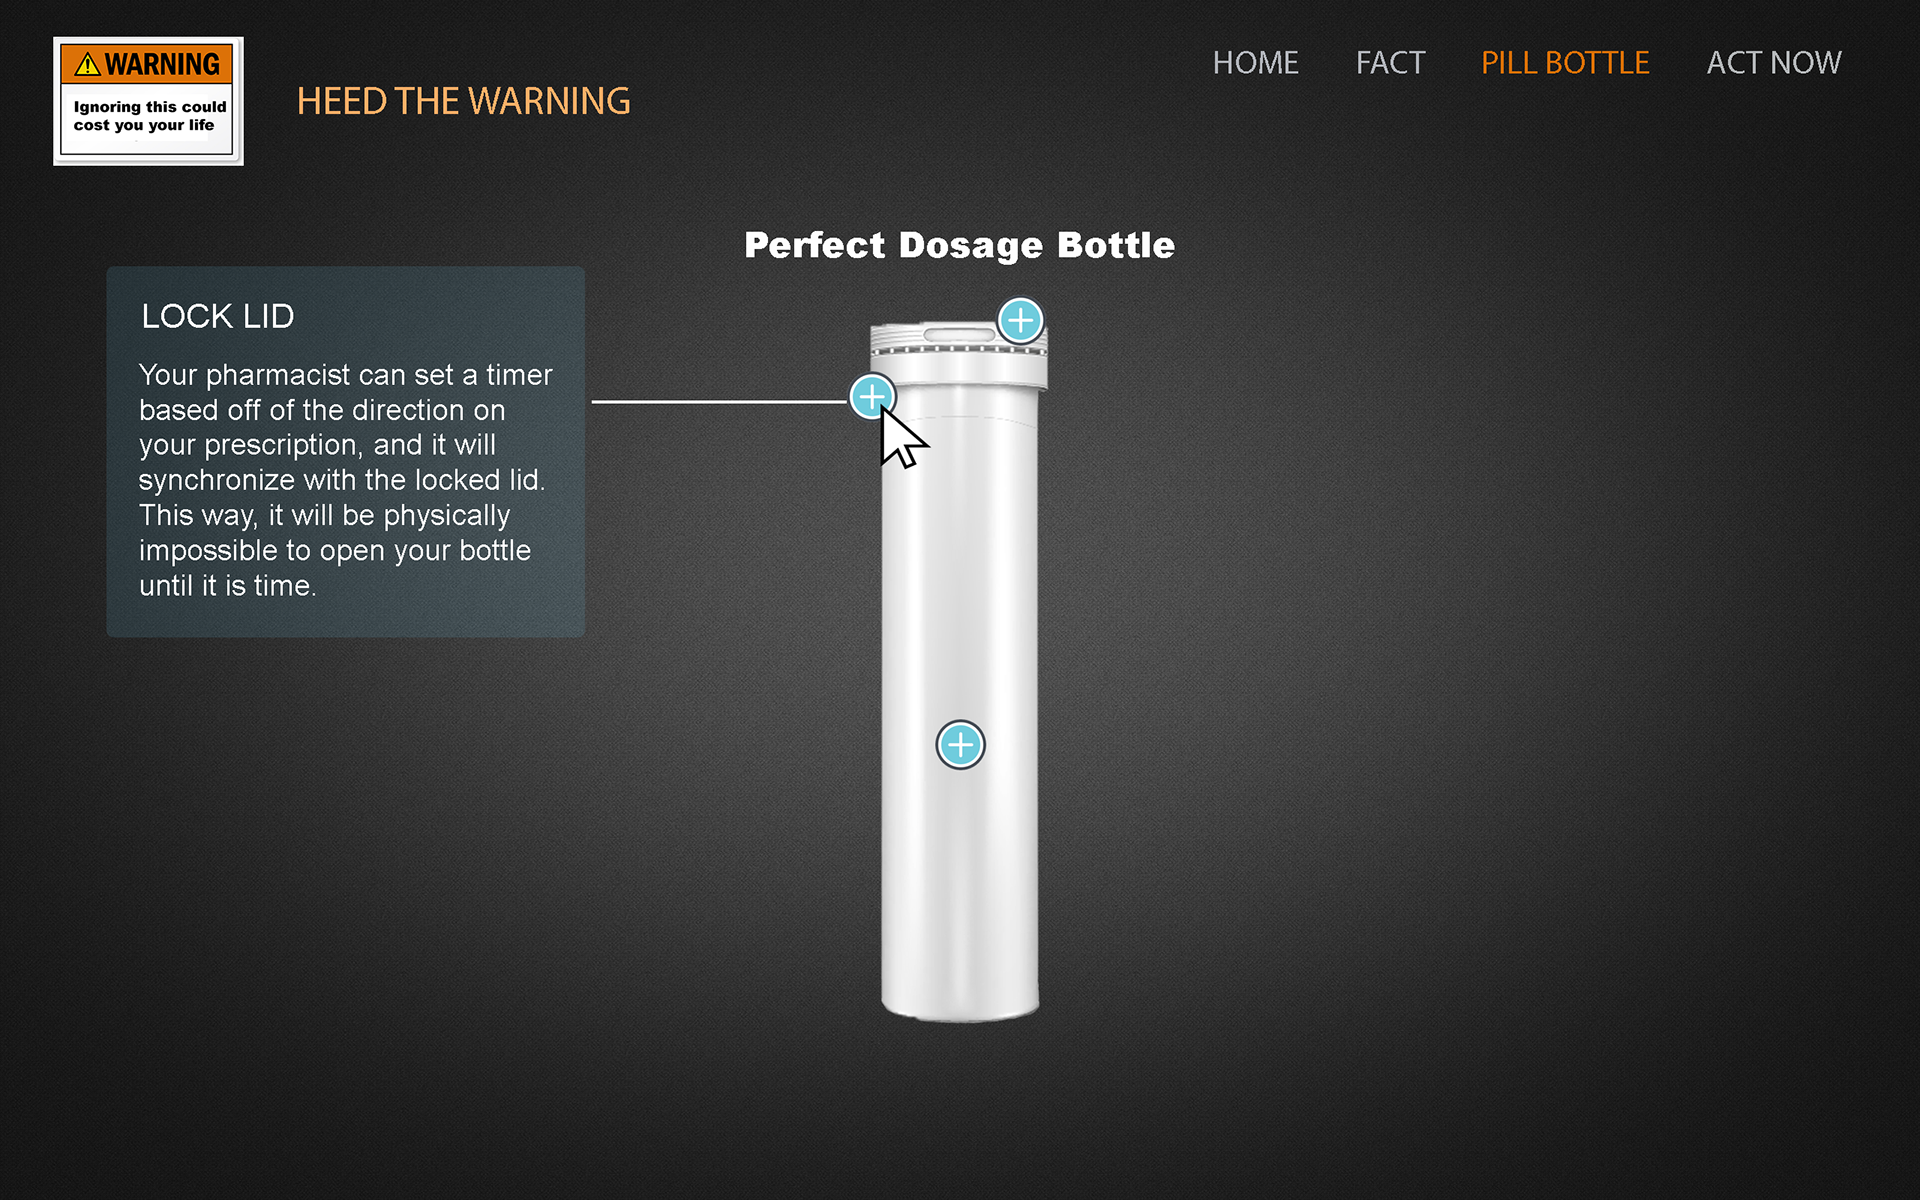Click the orange warning sign logo
The height and width of the screenshot is (1200, 1920).
click(148, 101)
